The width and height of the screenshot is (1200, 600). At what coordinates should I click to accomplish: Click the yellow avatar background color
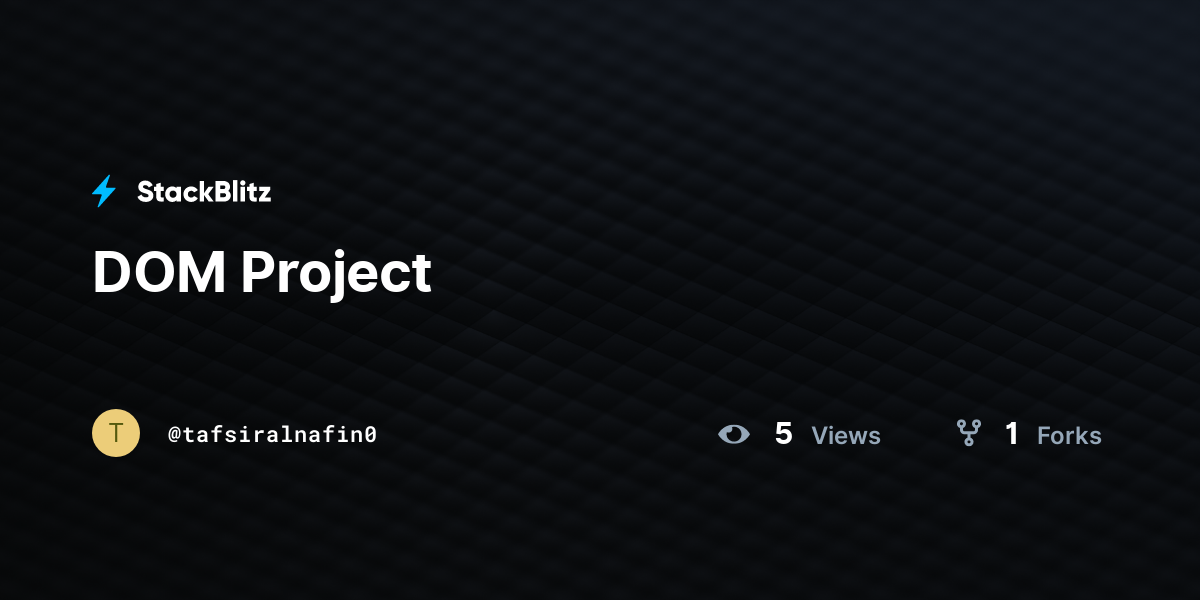(103, 446)
